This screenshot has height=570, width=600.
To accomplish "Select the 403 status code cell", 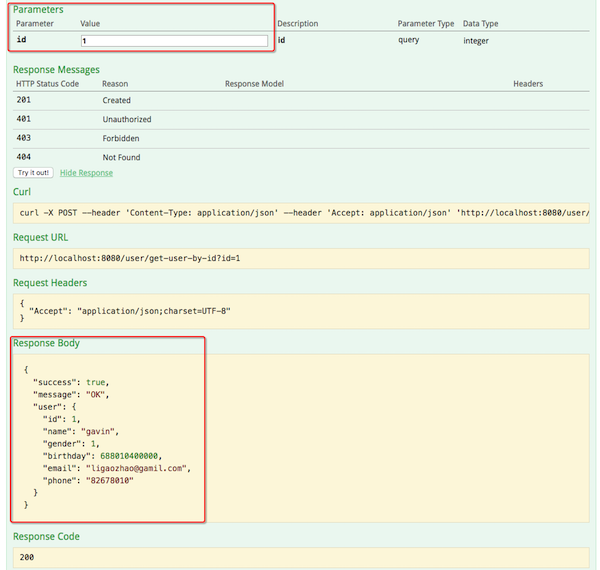I will pos(24,138).
